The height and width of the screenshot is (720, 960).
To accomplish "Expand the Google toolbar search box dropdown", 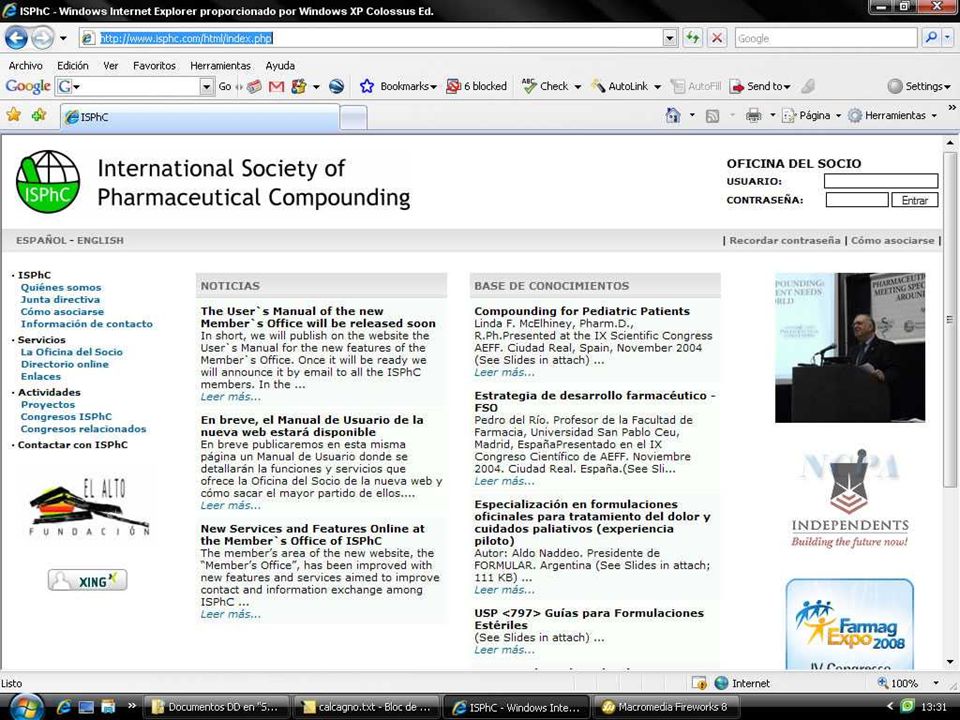I will (x=206, y=86).
